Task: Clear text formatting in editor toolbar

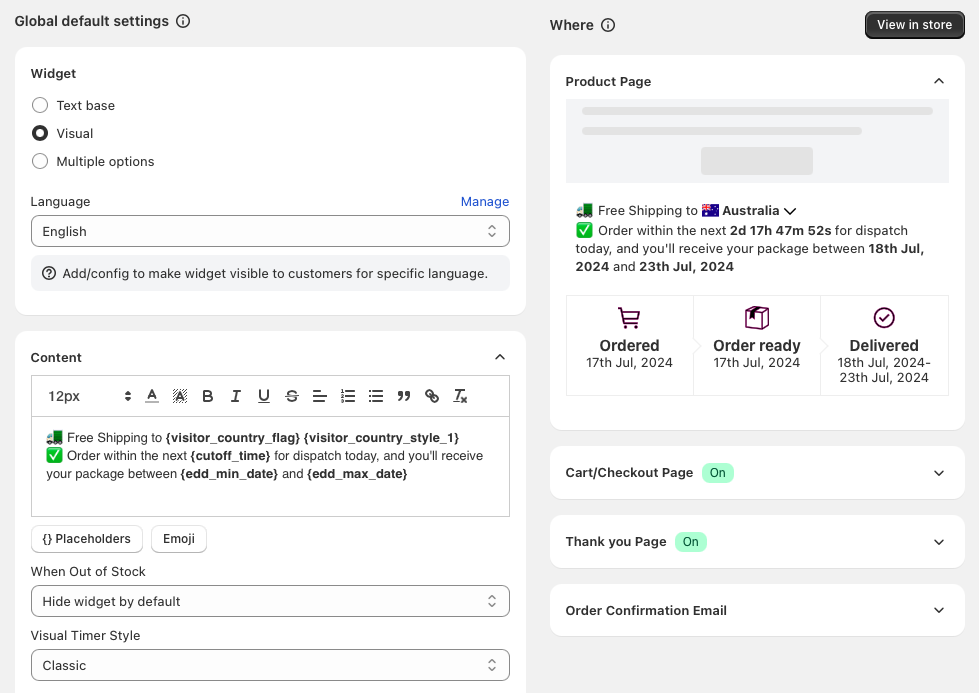Action: coord(460,396)
